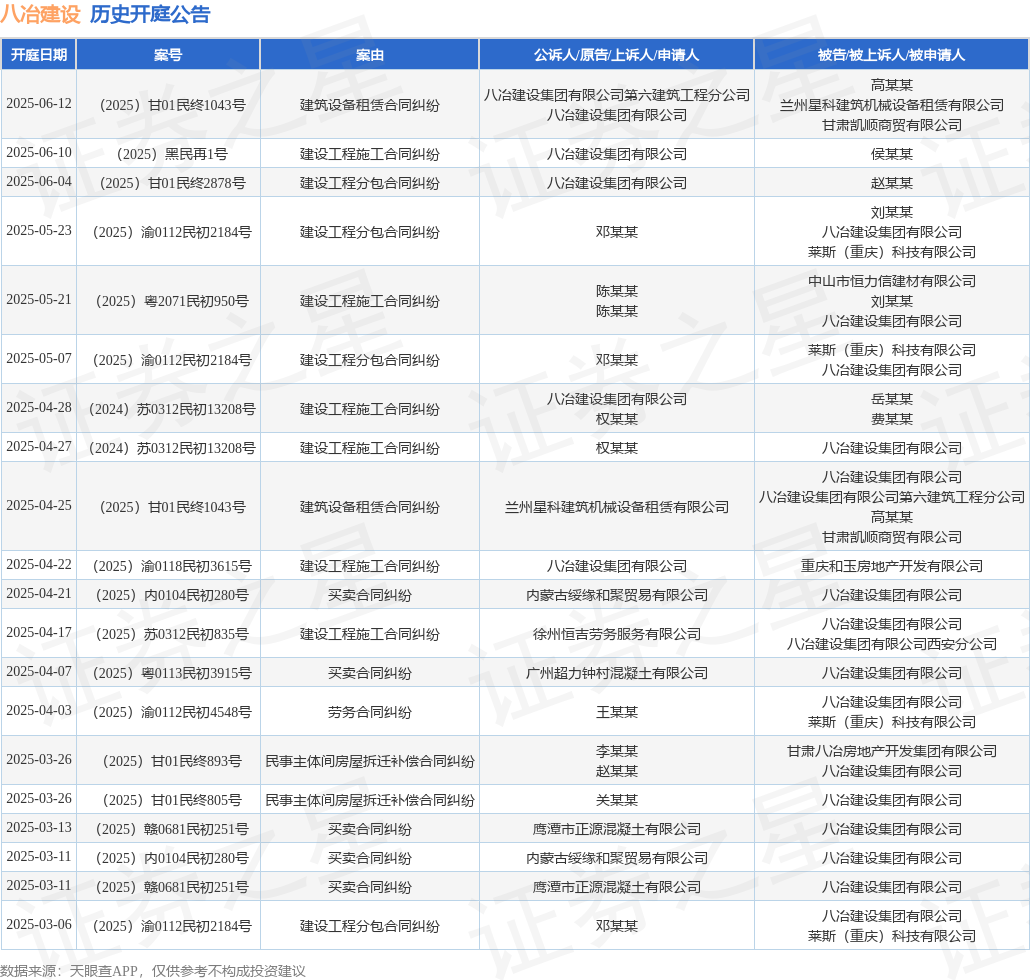Select the date 2025-03-13

[x=39, y=828]
